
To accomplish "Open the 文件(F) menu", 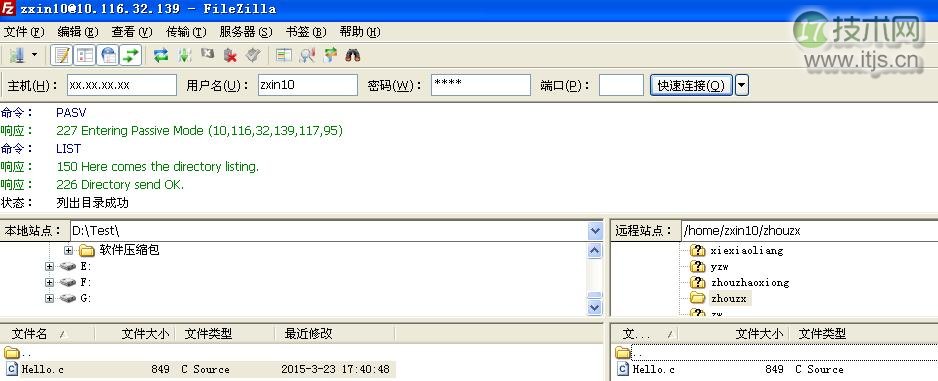I will [25, 32].
